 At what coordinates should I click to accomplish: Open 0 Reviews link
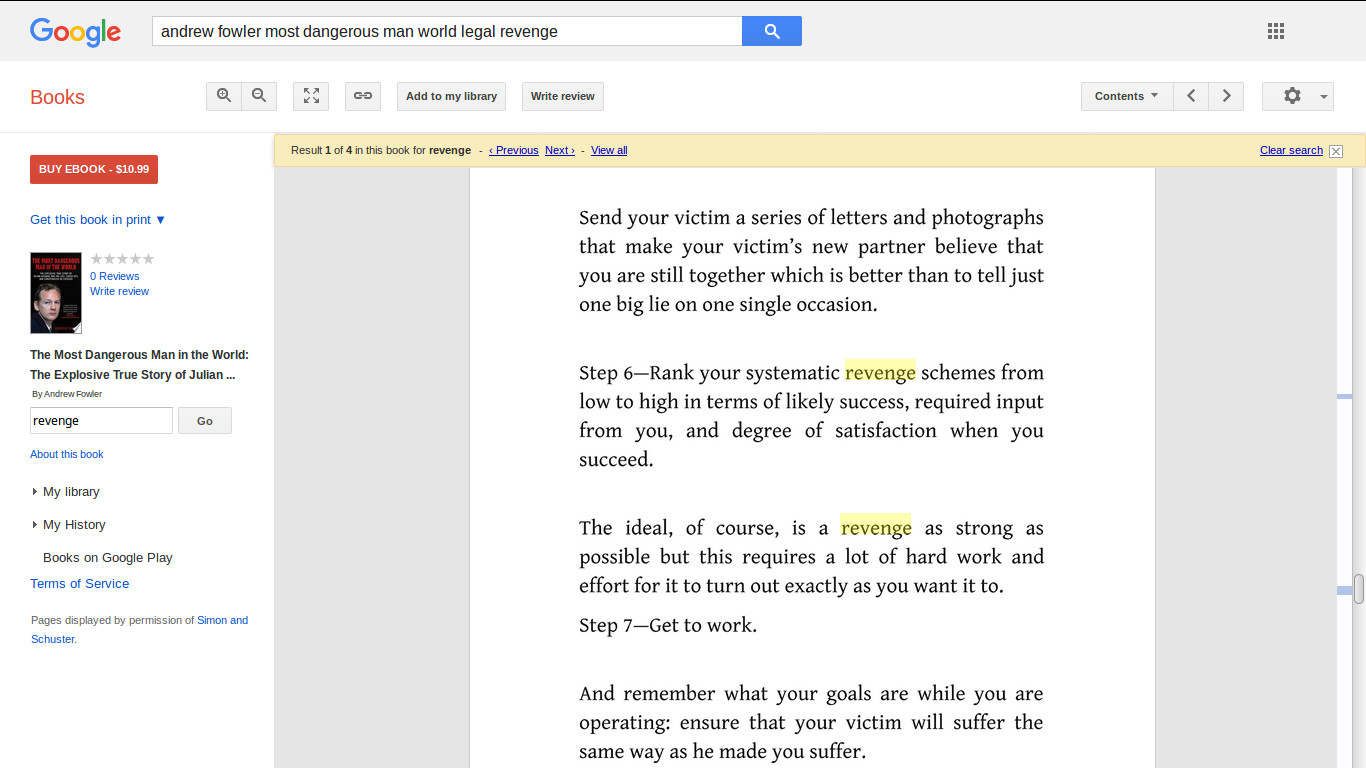[x=115, y=276]
